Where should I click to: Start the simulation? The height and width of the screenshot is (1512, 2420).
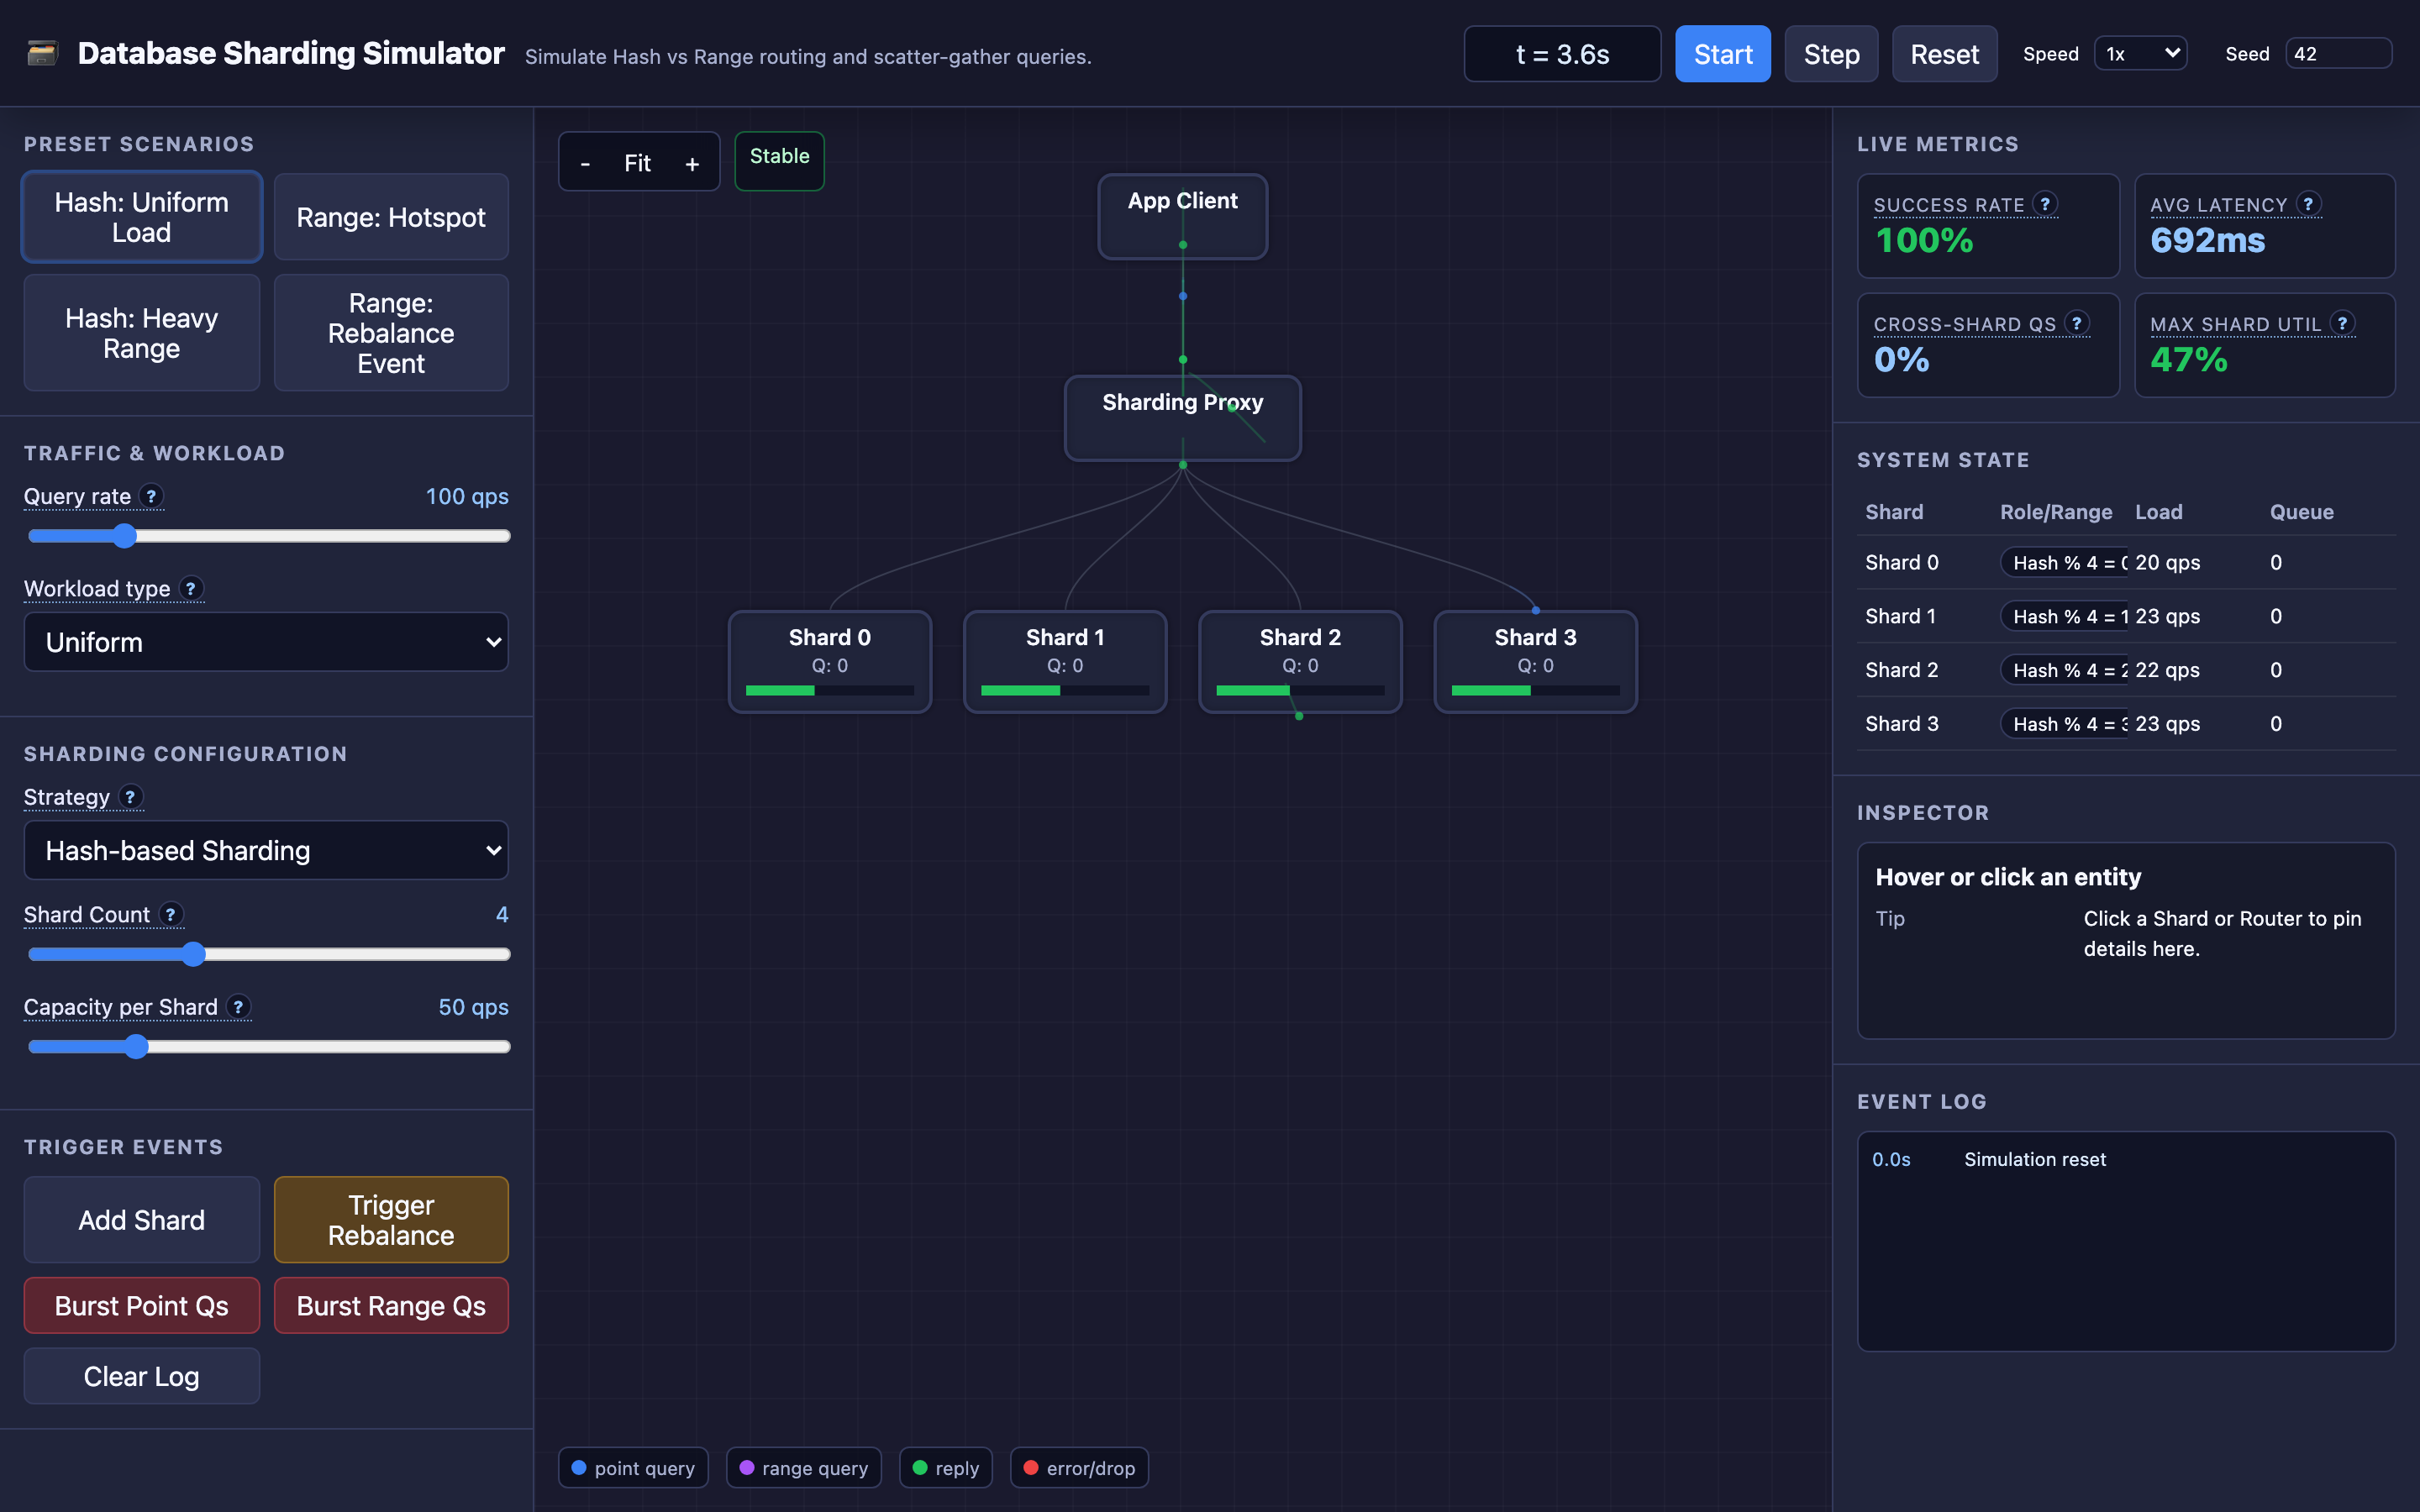tap(1722, 54)
